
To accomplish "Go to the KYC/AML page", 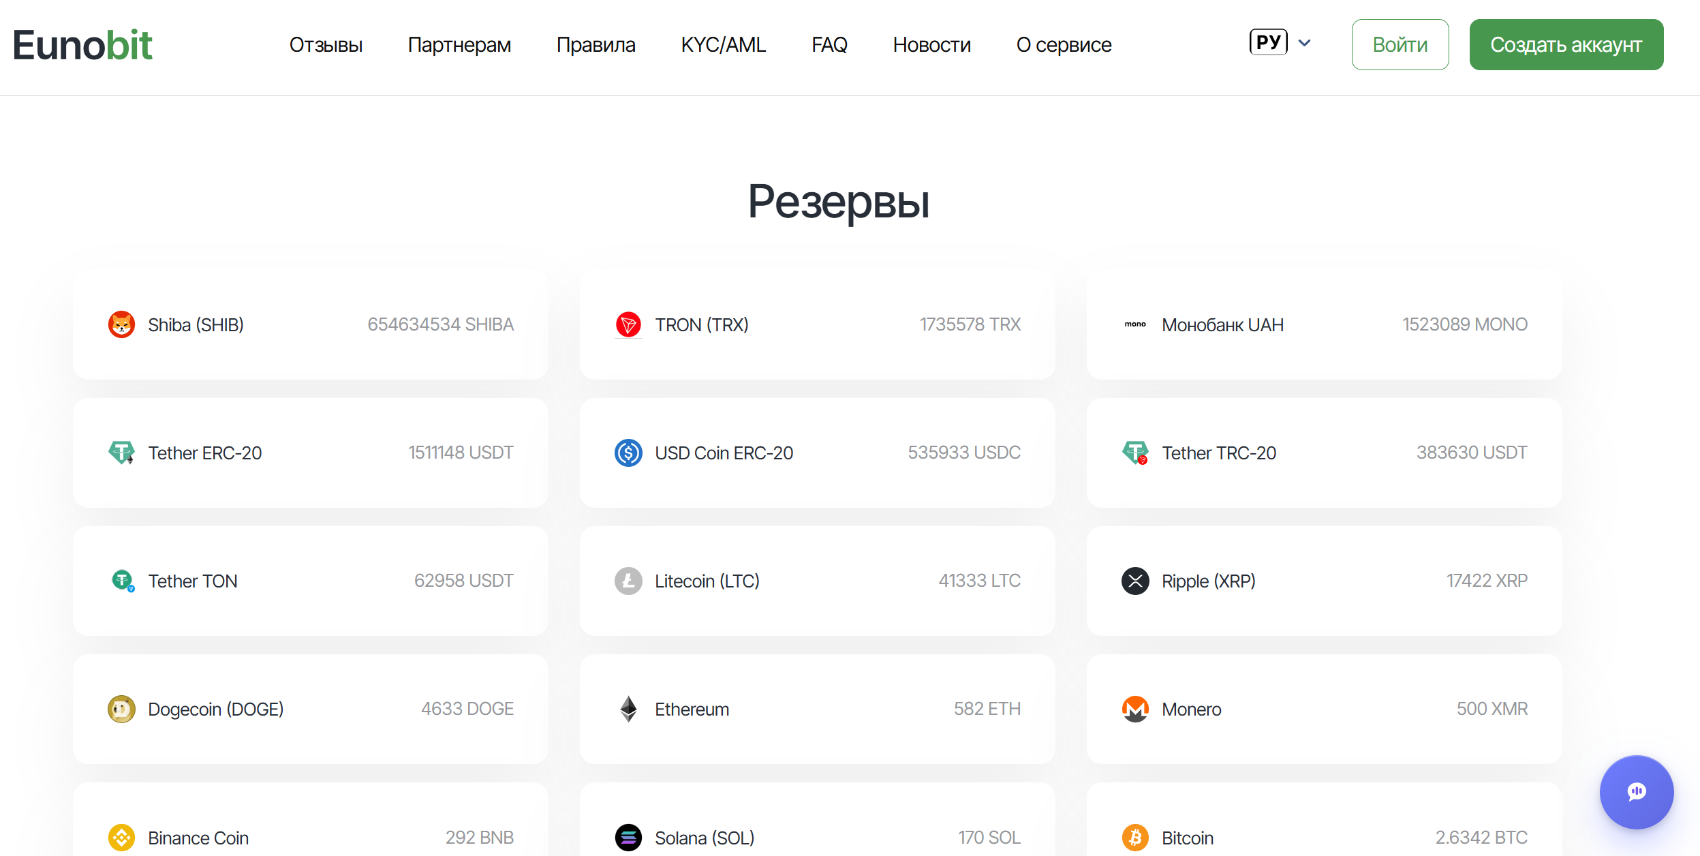I will click(x=723, y=45).
